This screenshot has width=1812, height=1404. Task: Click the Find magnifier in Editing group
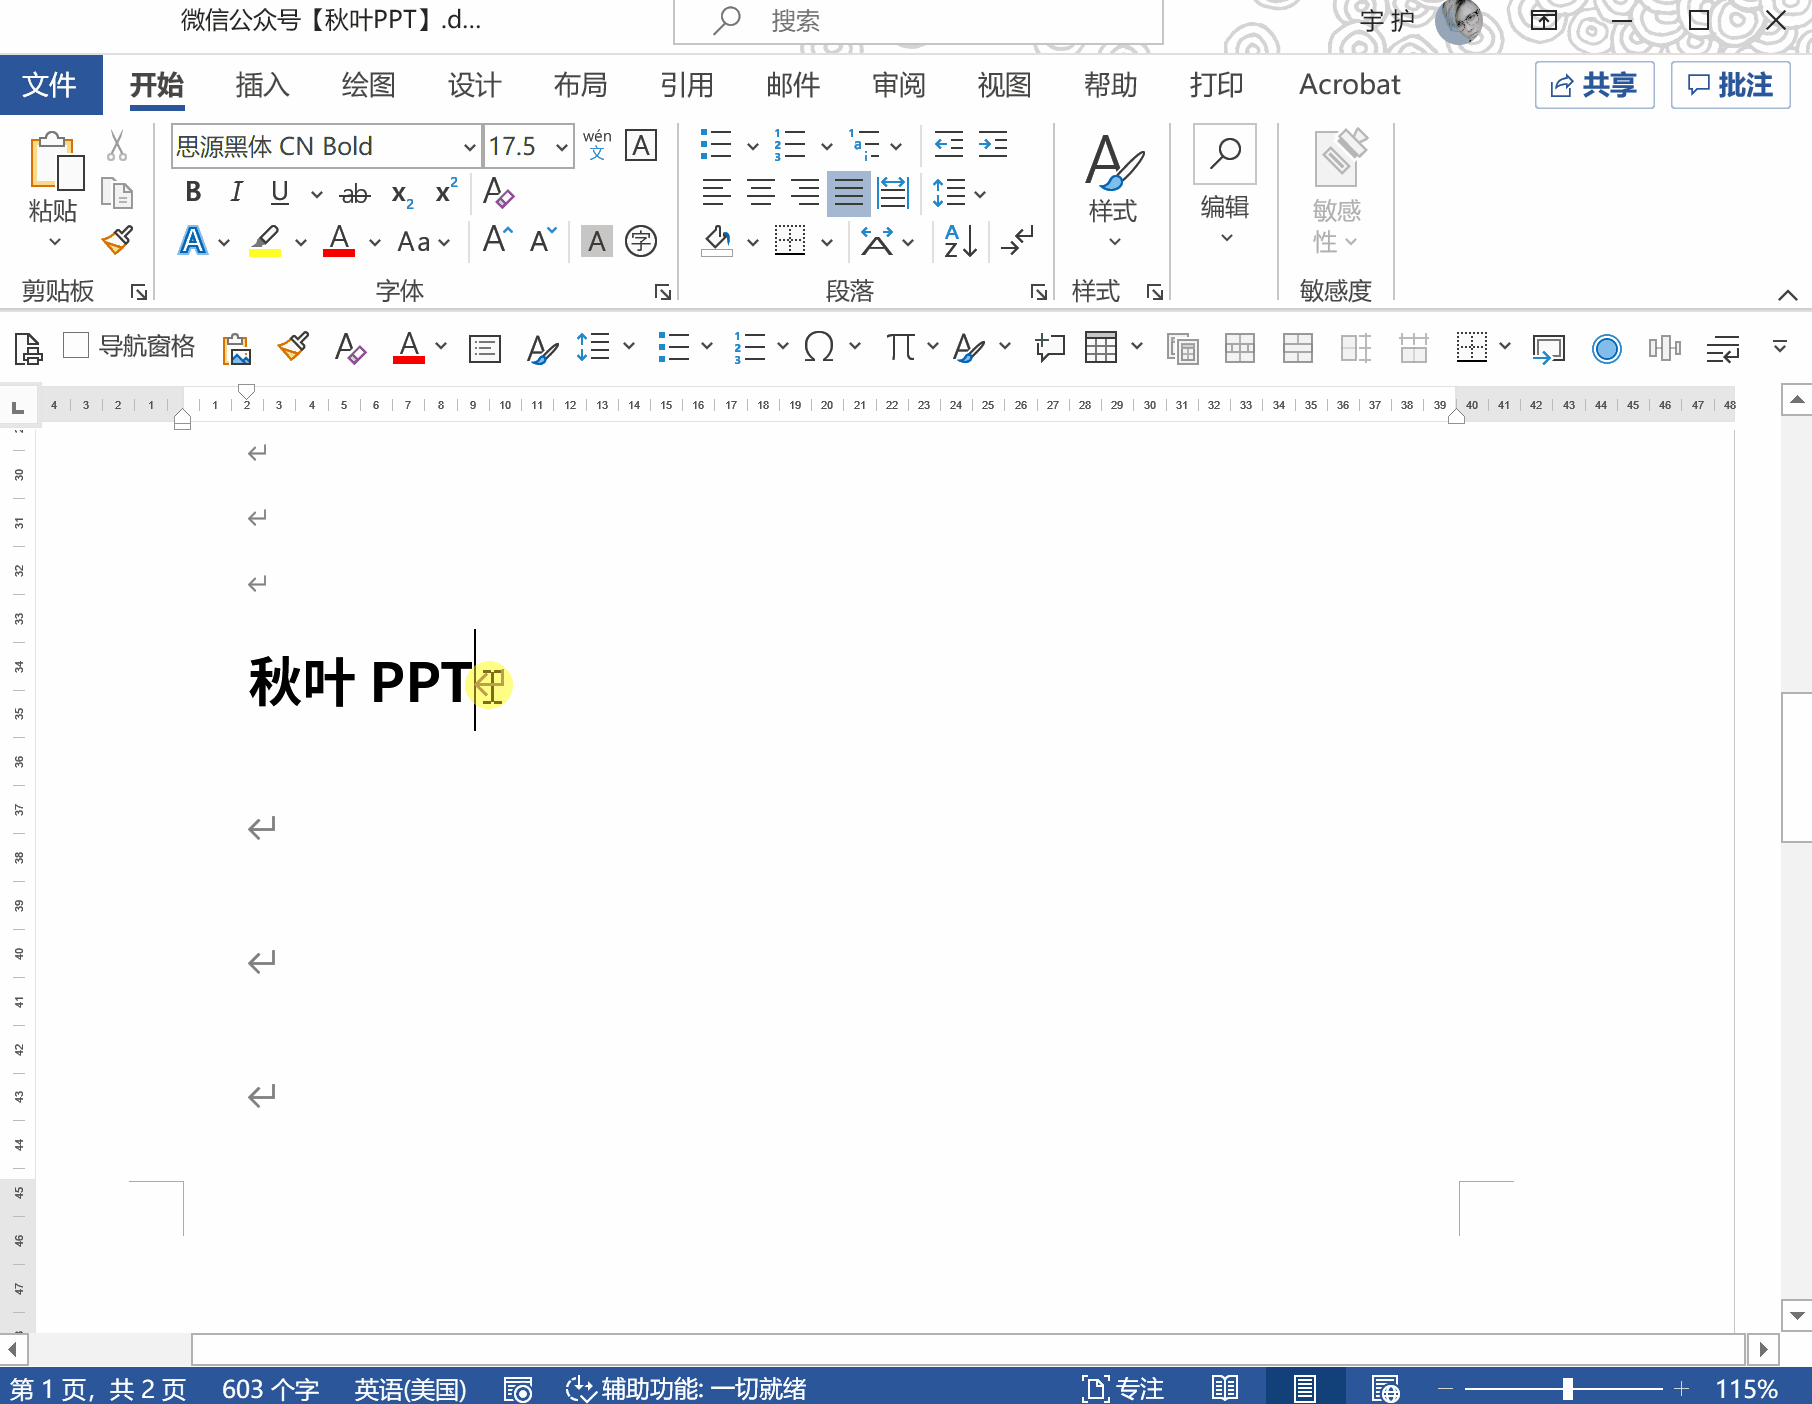click(1225, 154)
